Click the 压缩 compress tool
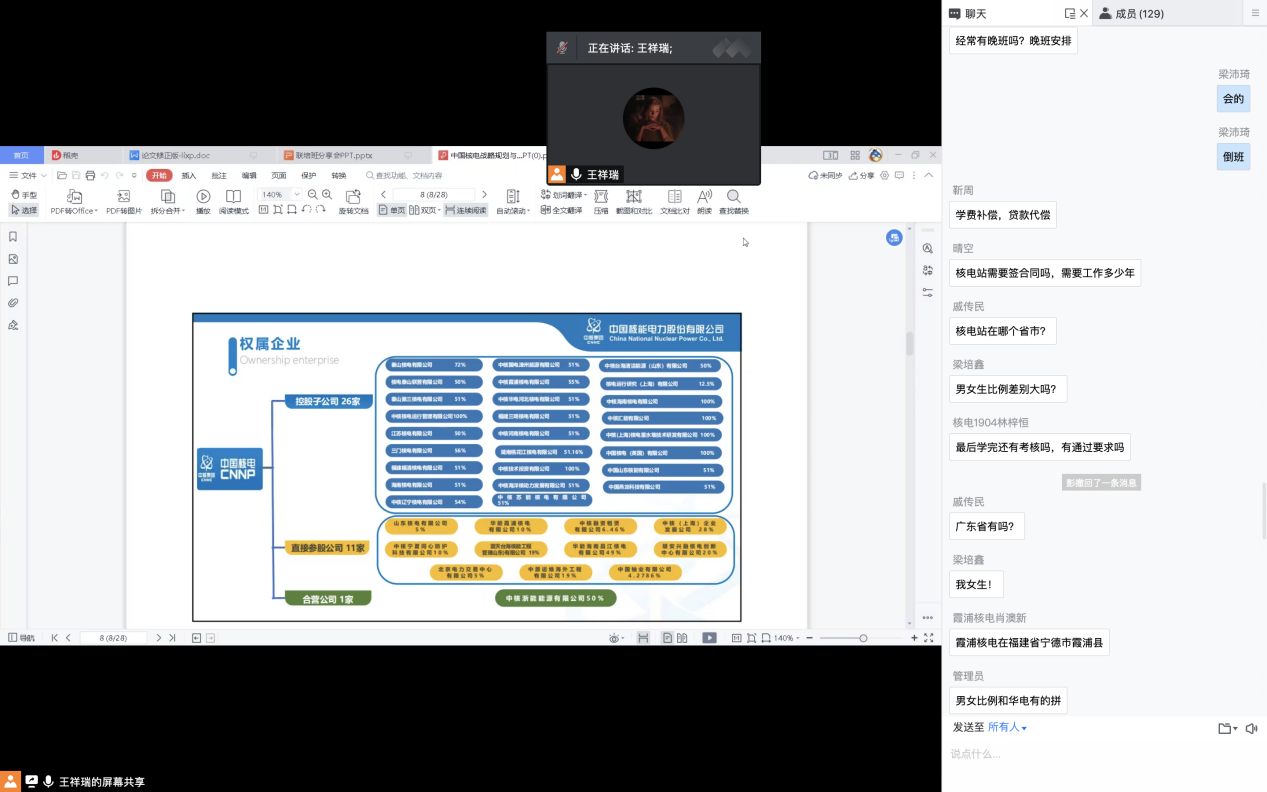 click(x=601, y=202)
